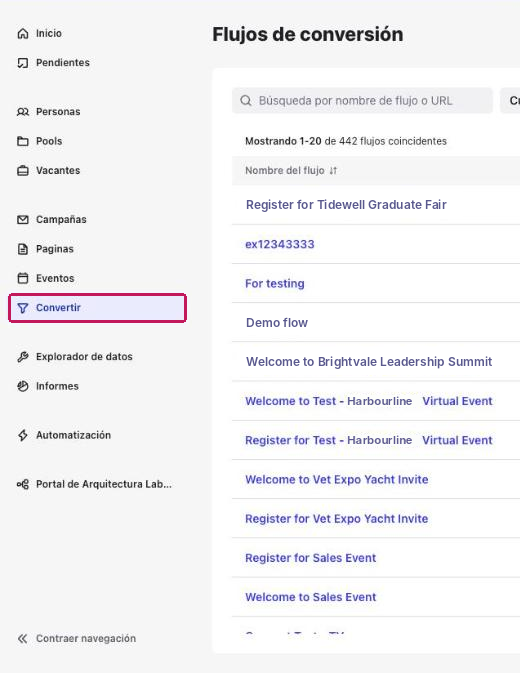This screenshot has width=520, height=673.
Task: Focus the flow name or URL search field
Action: pyautogui.click(x=363, y=101)
